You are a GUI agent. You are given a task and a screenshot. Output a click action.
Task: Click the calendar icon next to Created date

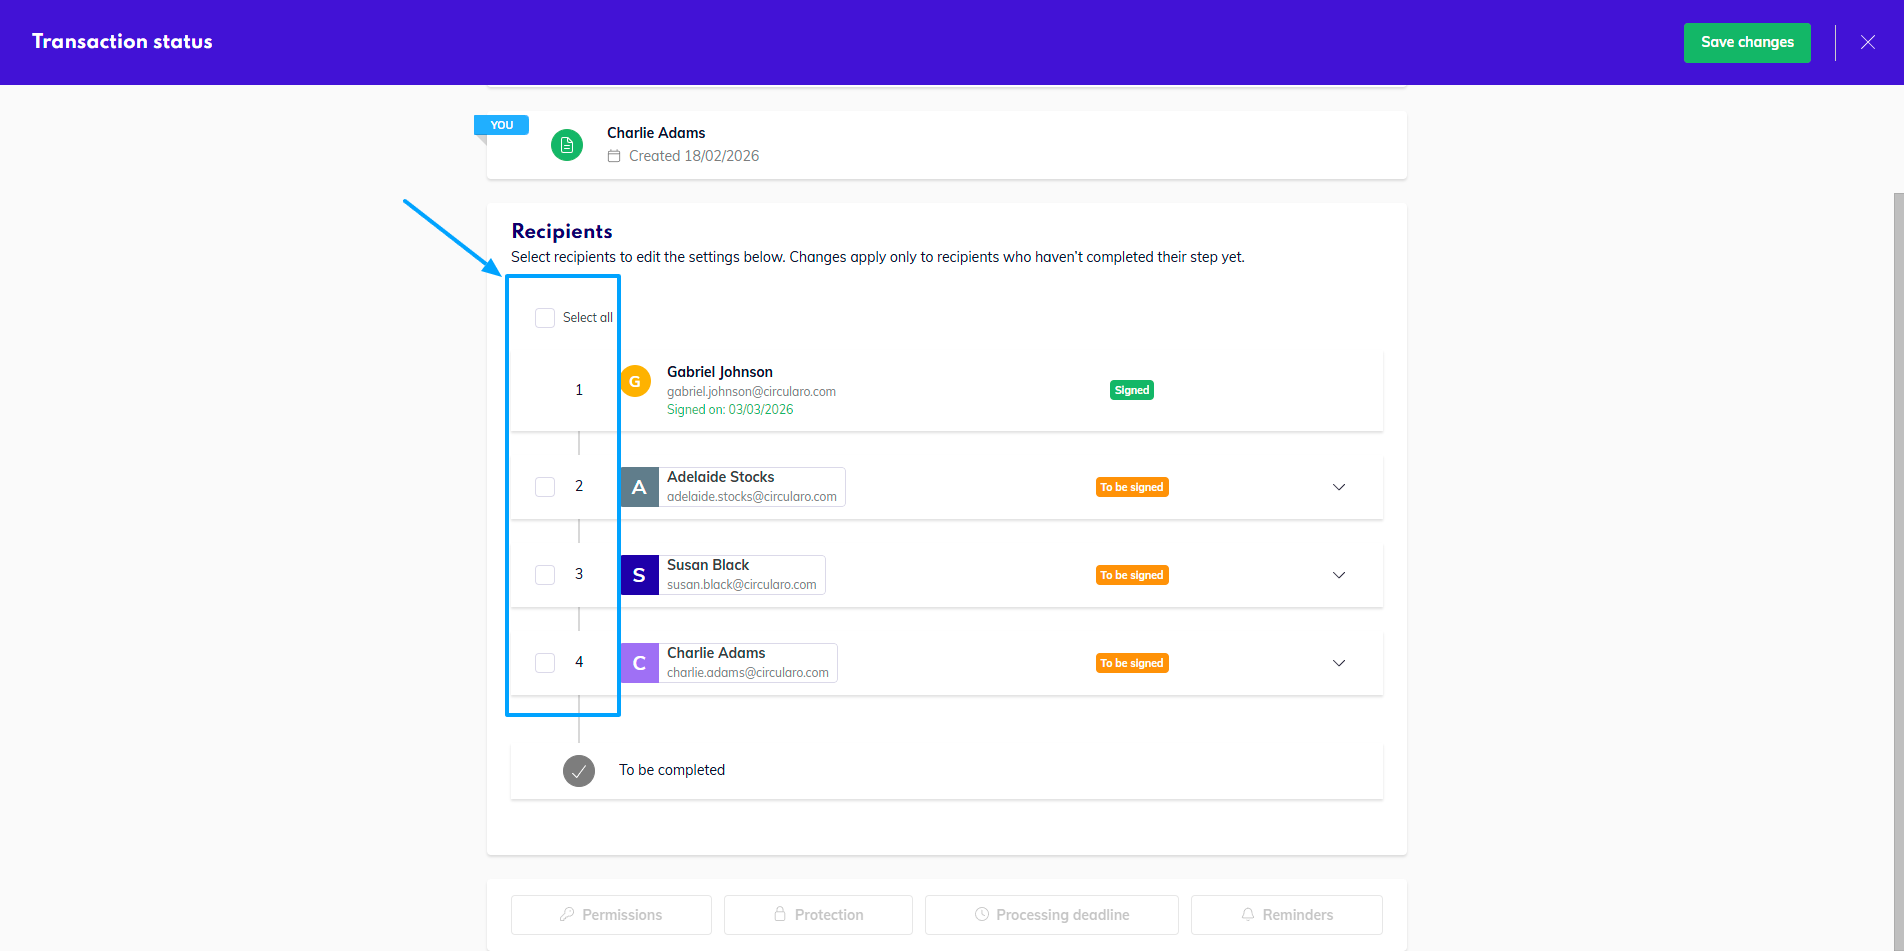(x=614, y=156)
